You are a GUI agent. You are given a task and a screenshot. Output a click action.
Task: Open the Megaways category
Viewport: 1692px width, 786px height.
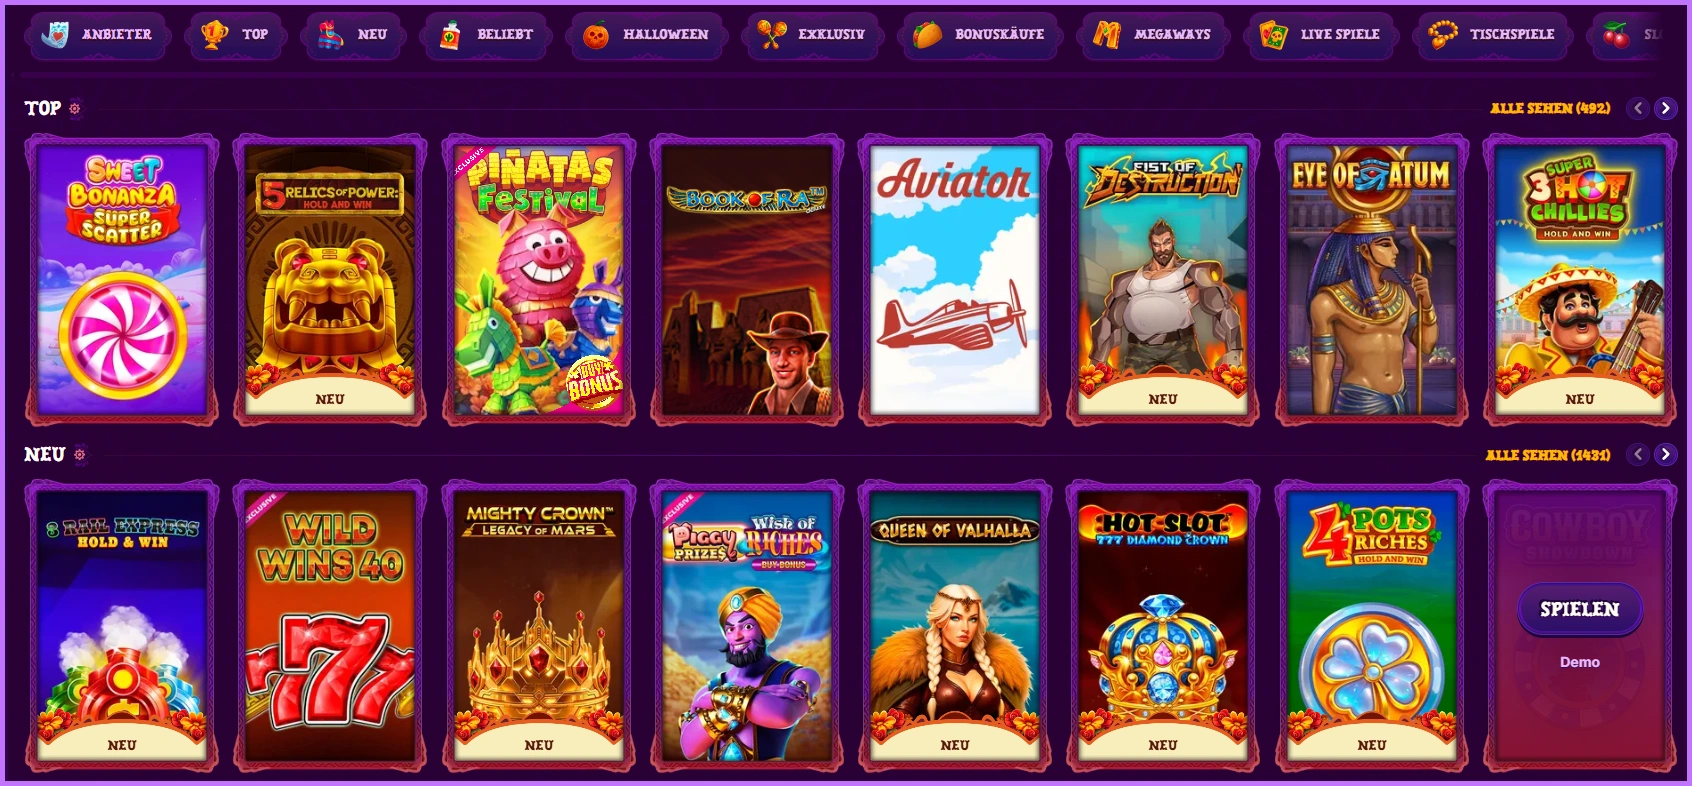click(1152, 35)
